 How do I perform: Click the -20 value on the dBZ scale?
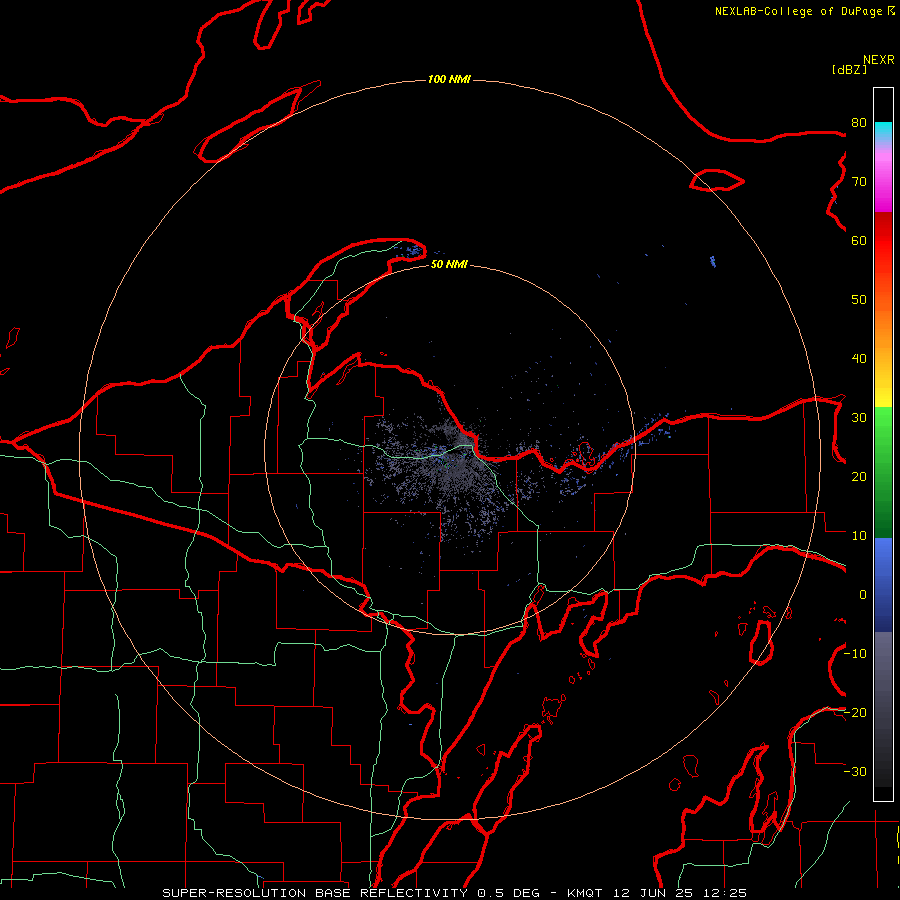click(855, 713)
